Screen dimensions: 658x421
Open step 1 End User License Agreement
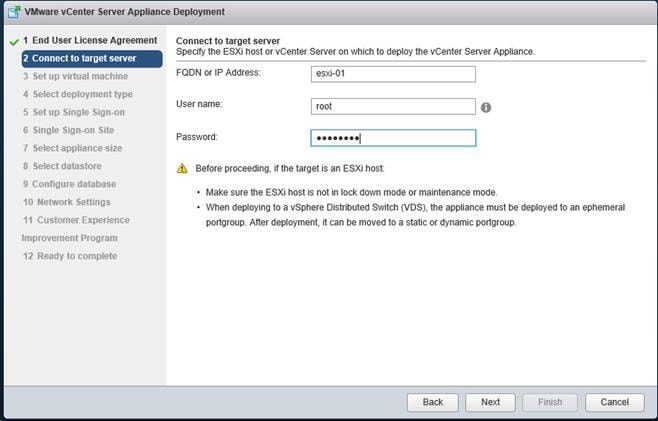90,40
